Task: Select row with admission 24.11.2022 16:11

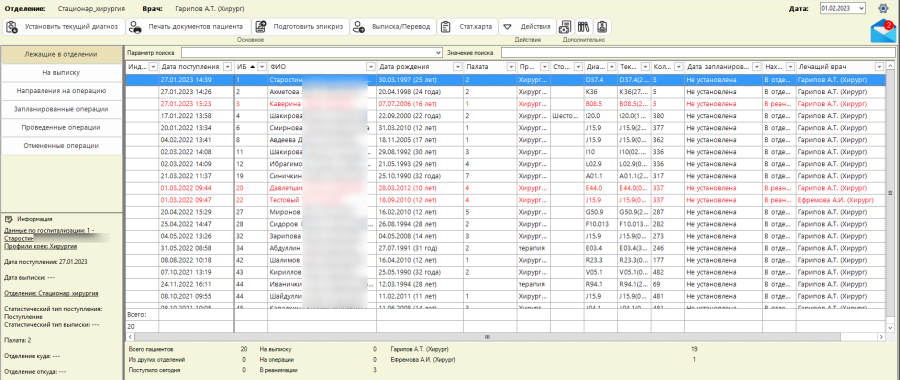Action: click(x=505, y=285)
